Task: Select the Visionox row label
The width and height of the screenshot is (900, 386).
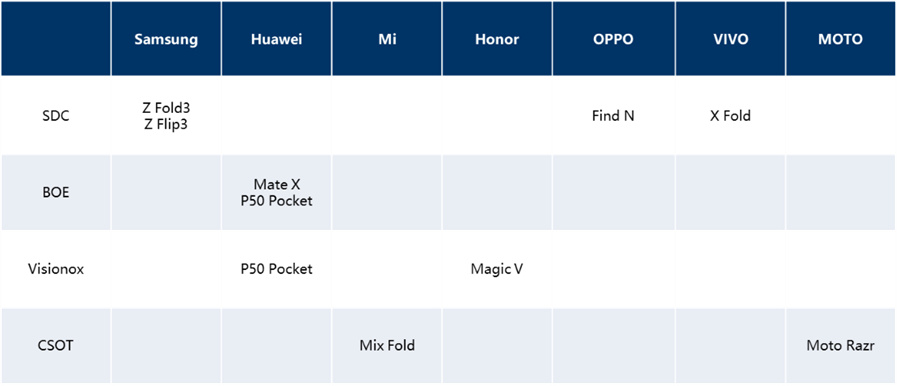Action: click(x=56, y=268)
